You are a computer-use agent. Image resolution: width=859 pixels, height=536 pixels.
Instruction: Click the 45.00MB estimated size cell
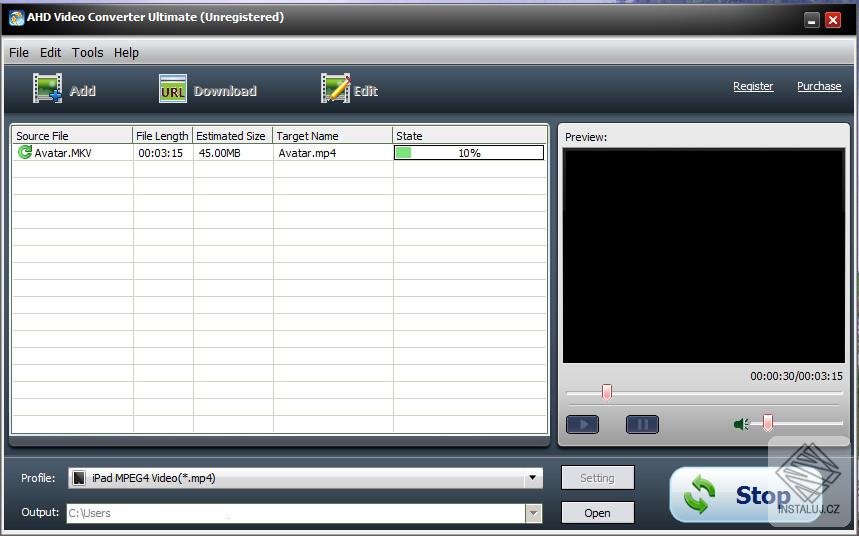(x=219, y=153)
